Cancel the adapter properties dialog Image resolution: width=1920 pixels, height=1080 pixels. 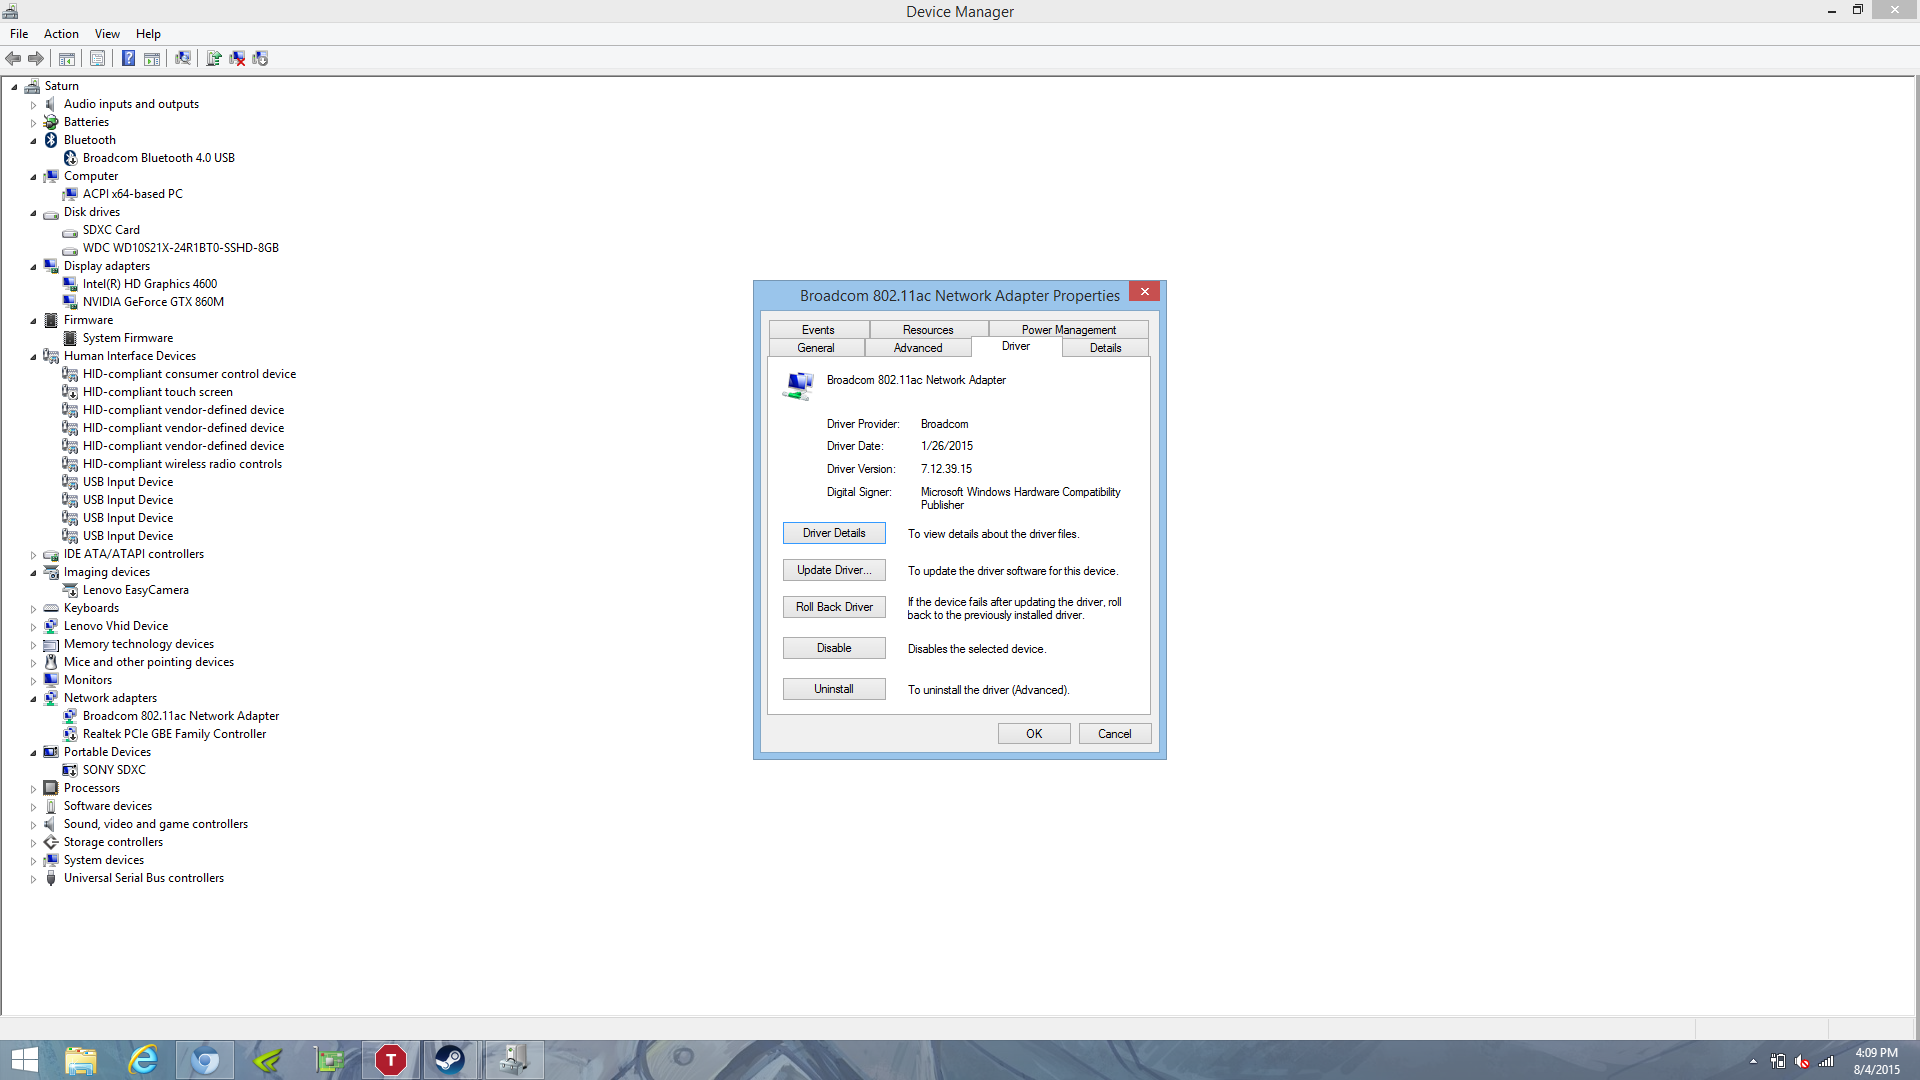(x=1115, y=734)
